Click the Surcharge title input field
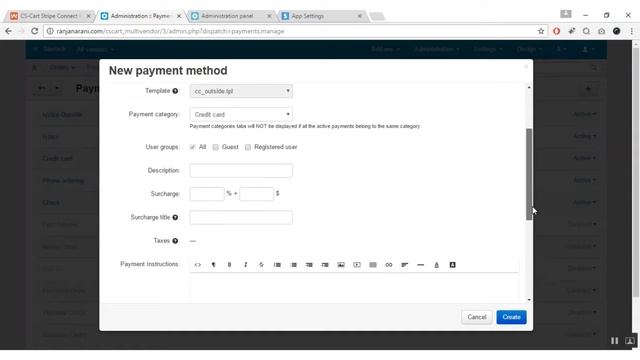This screenshot has height=360, width=640. click(x=241, y=218)
